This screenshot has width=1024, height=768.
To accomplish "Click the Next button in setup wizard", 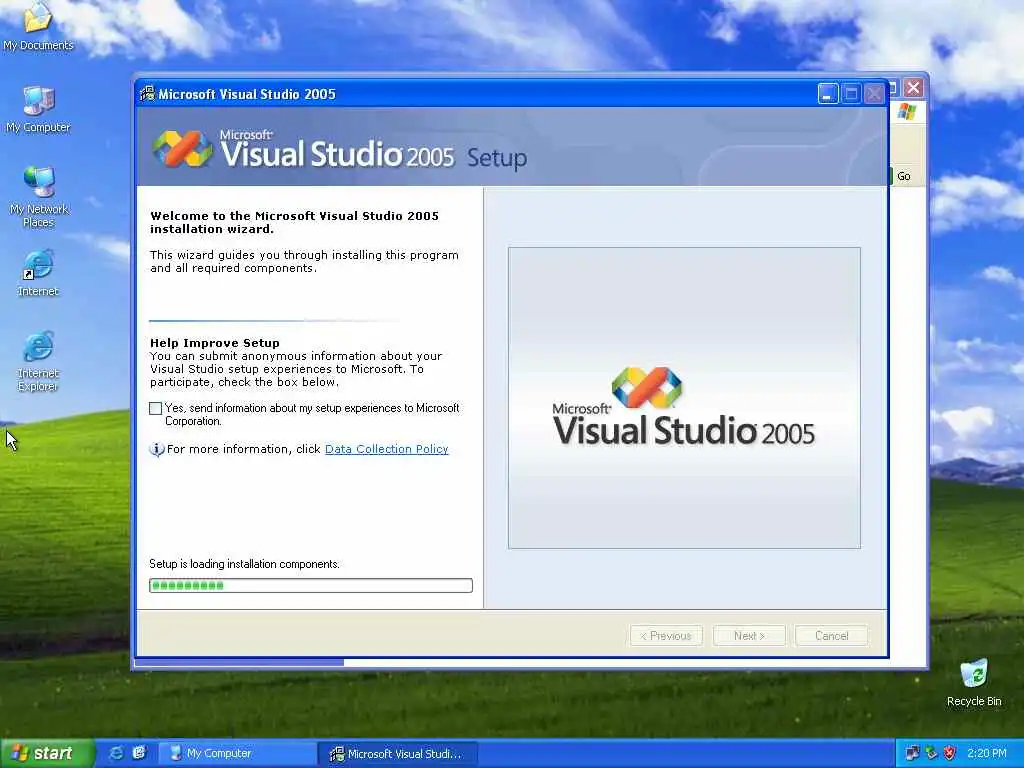I will tap(749, 636).
